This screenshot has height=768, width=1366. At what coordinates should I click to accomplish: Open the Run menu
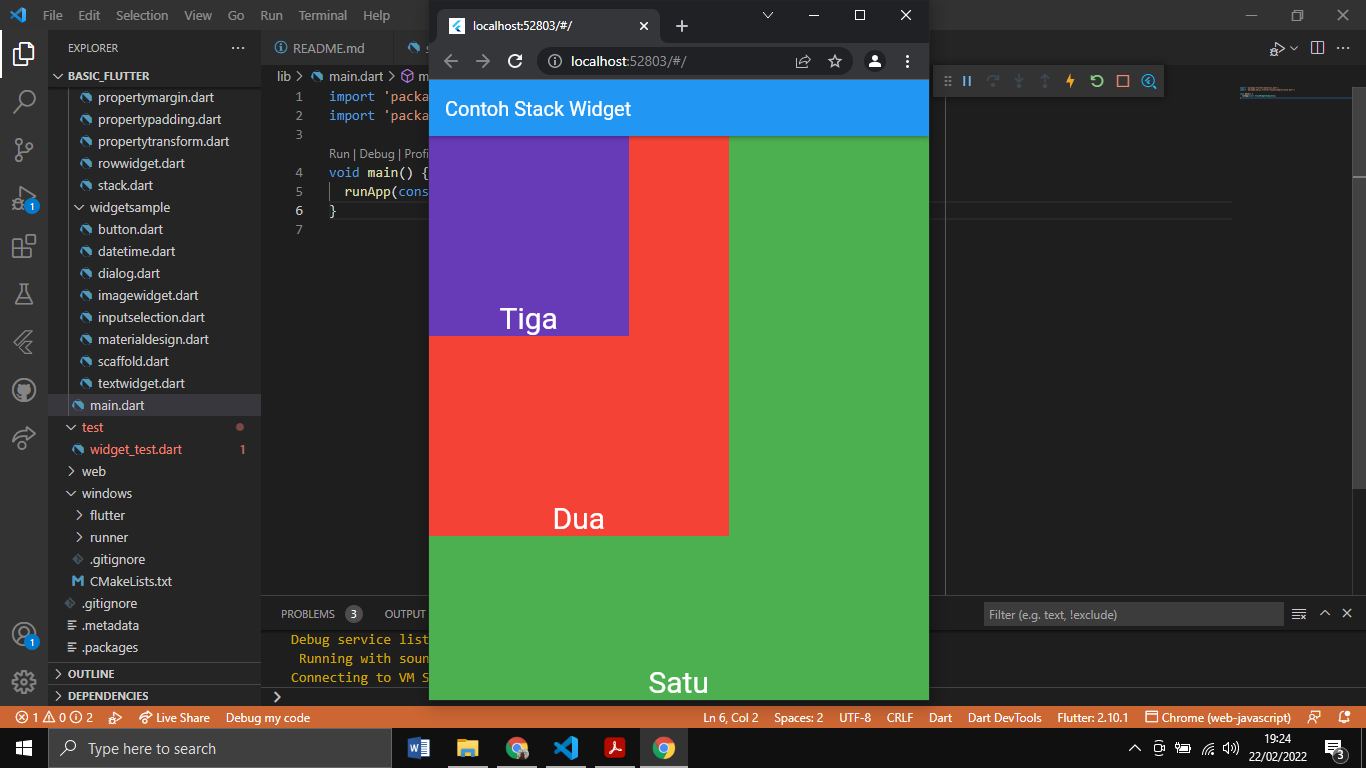coord(271,15)
